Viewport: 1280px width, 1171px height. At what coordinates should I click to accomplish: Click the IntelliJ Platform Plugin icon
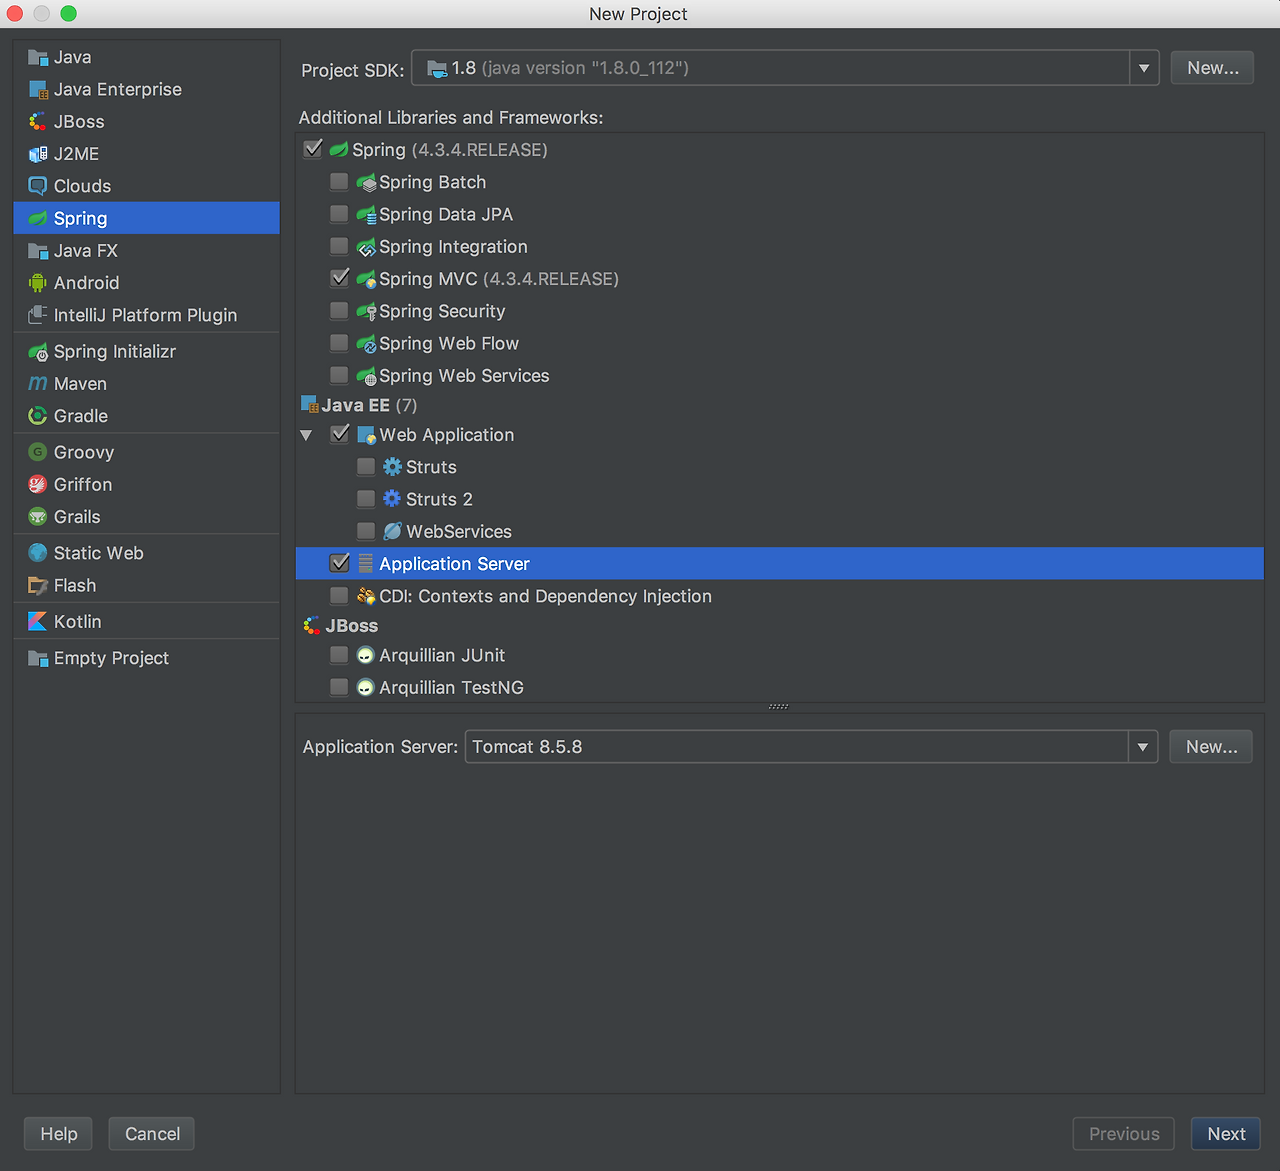[x=38, y=315]
